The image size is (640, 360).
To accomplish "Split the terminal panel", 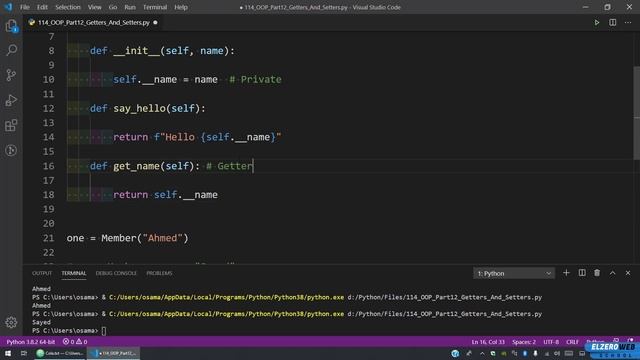I will tap(582, 273).
